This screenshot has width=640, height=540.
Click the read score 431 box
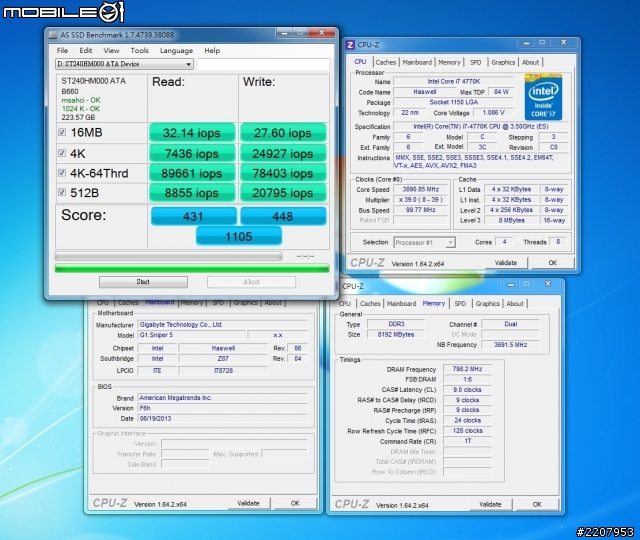[193, 216]
